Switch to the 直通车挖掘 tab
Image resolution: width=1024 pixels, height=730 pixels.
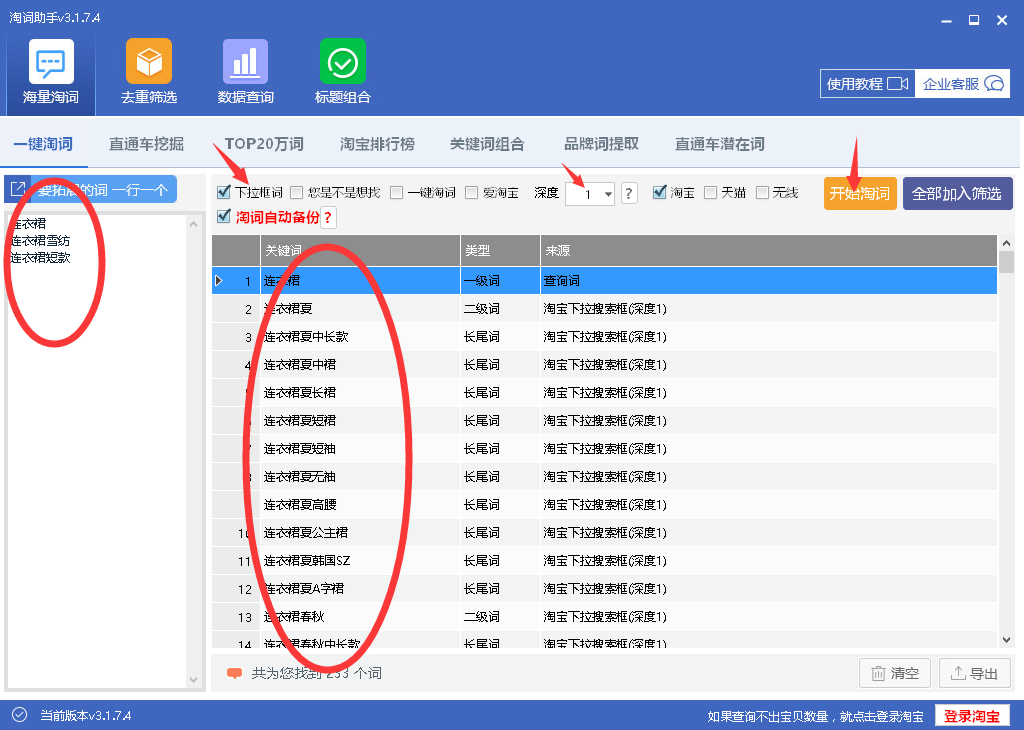146,144
